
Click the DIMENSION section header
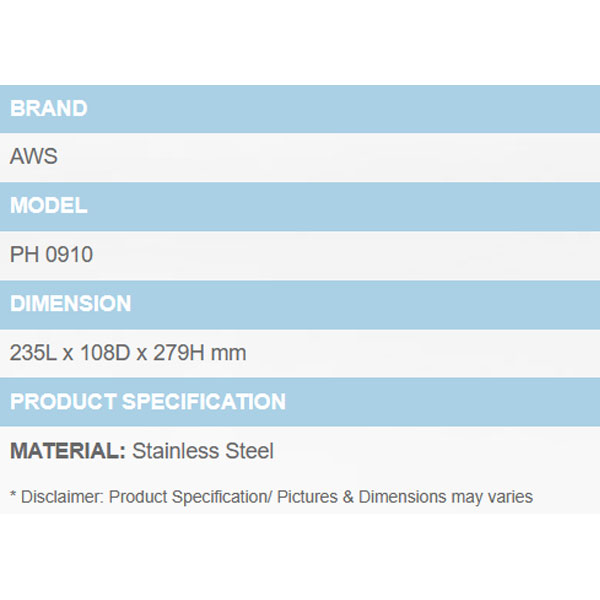point(71,304)
